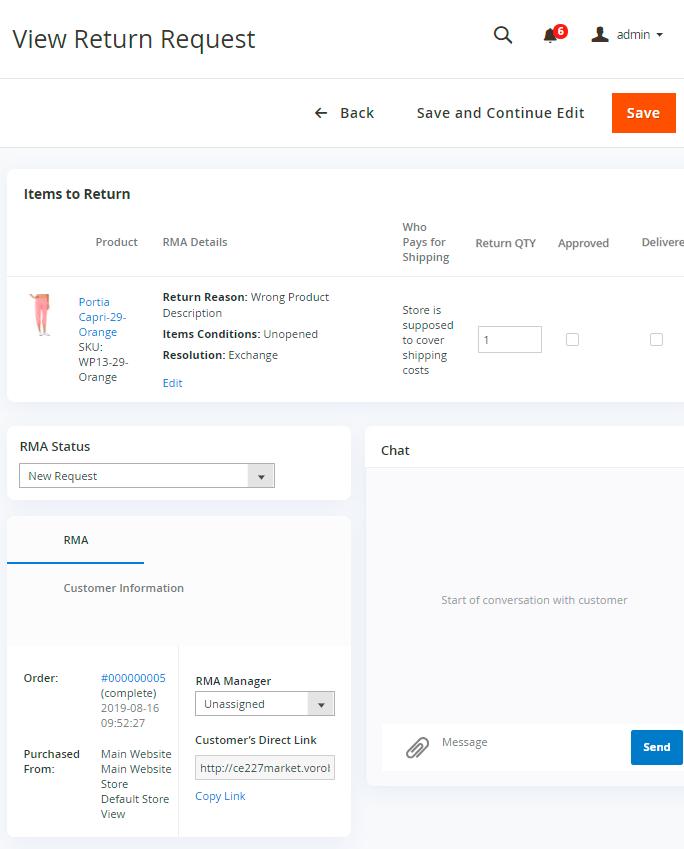Viewport: 684px width, 849px height.
Task: Click Save and Continue Edit
Action: point(500,113)
